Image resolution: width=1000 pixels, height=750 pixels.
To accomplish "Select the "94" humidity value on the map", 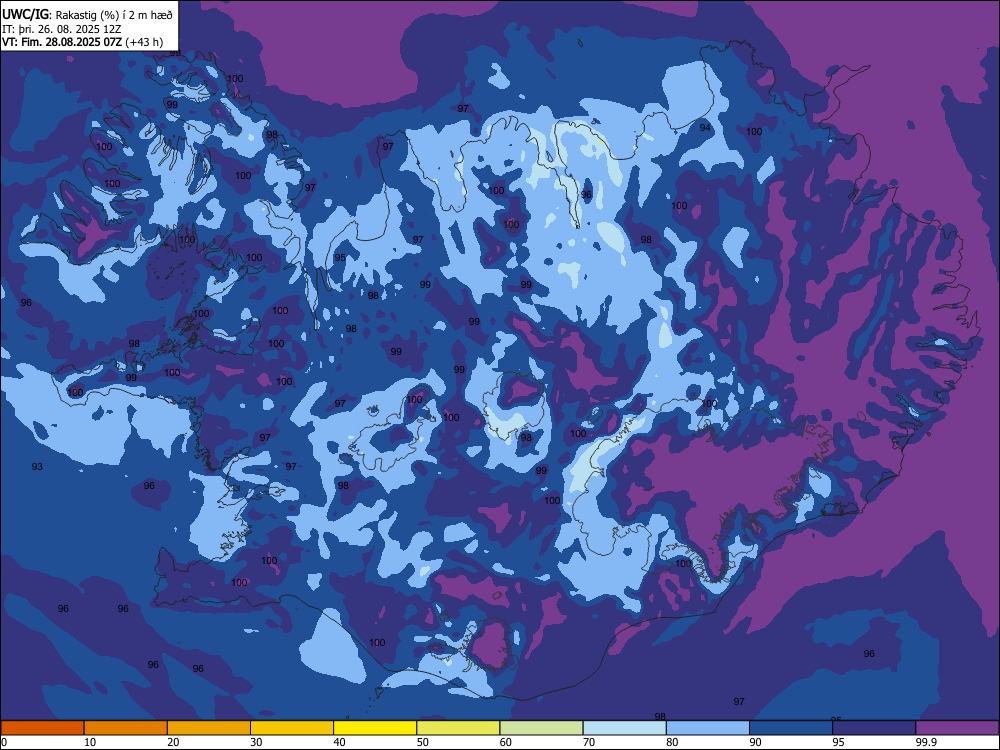I will click(x=705, y=128).
